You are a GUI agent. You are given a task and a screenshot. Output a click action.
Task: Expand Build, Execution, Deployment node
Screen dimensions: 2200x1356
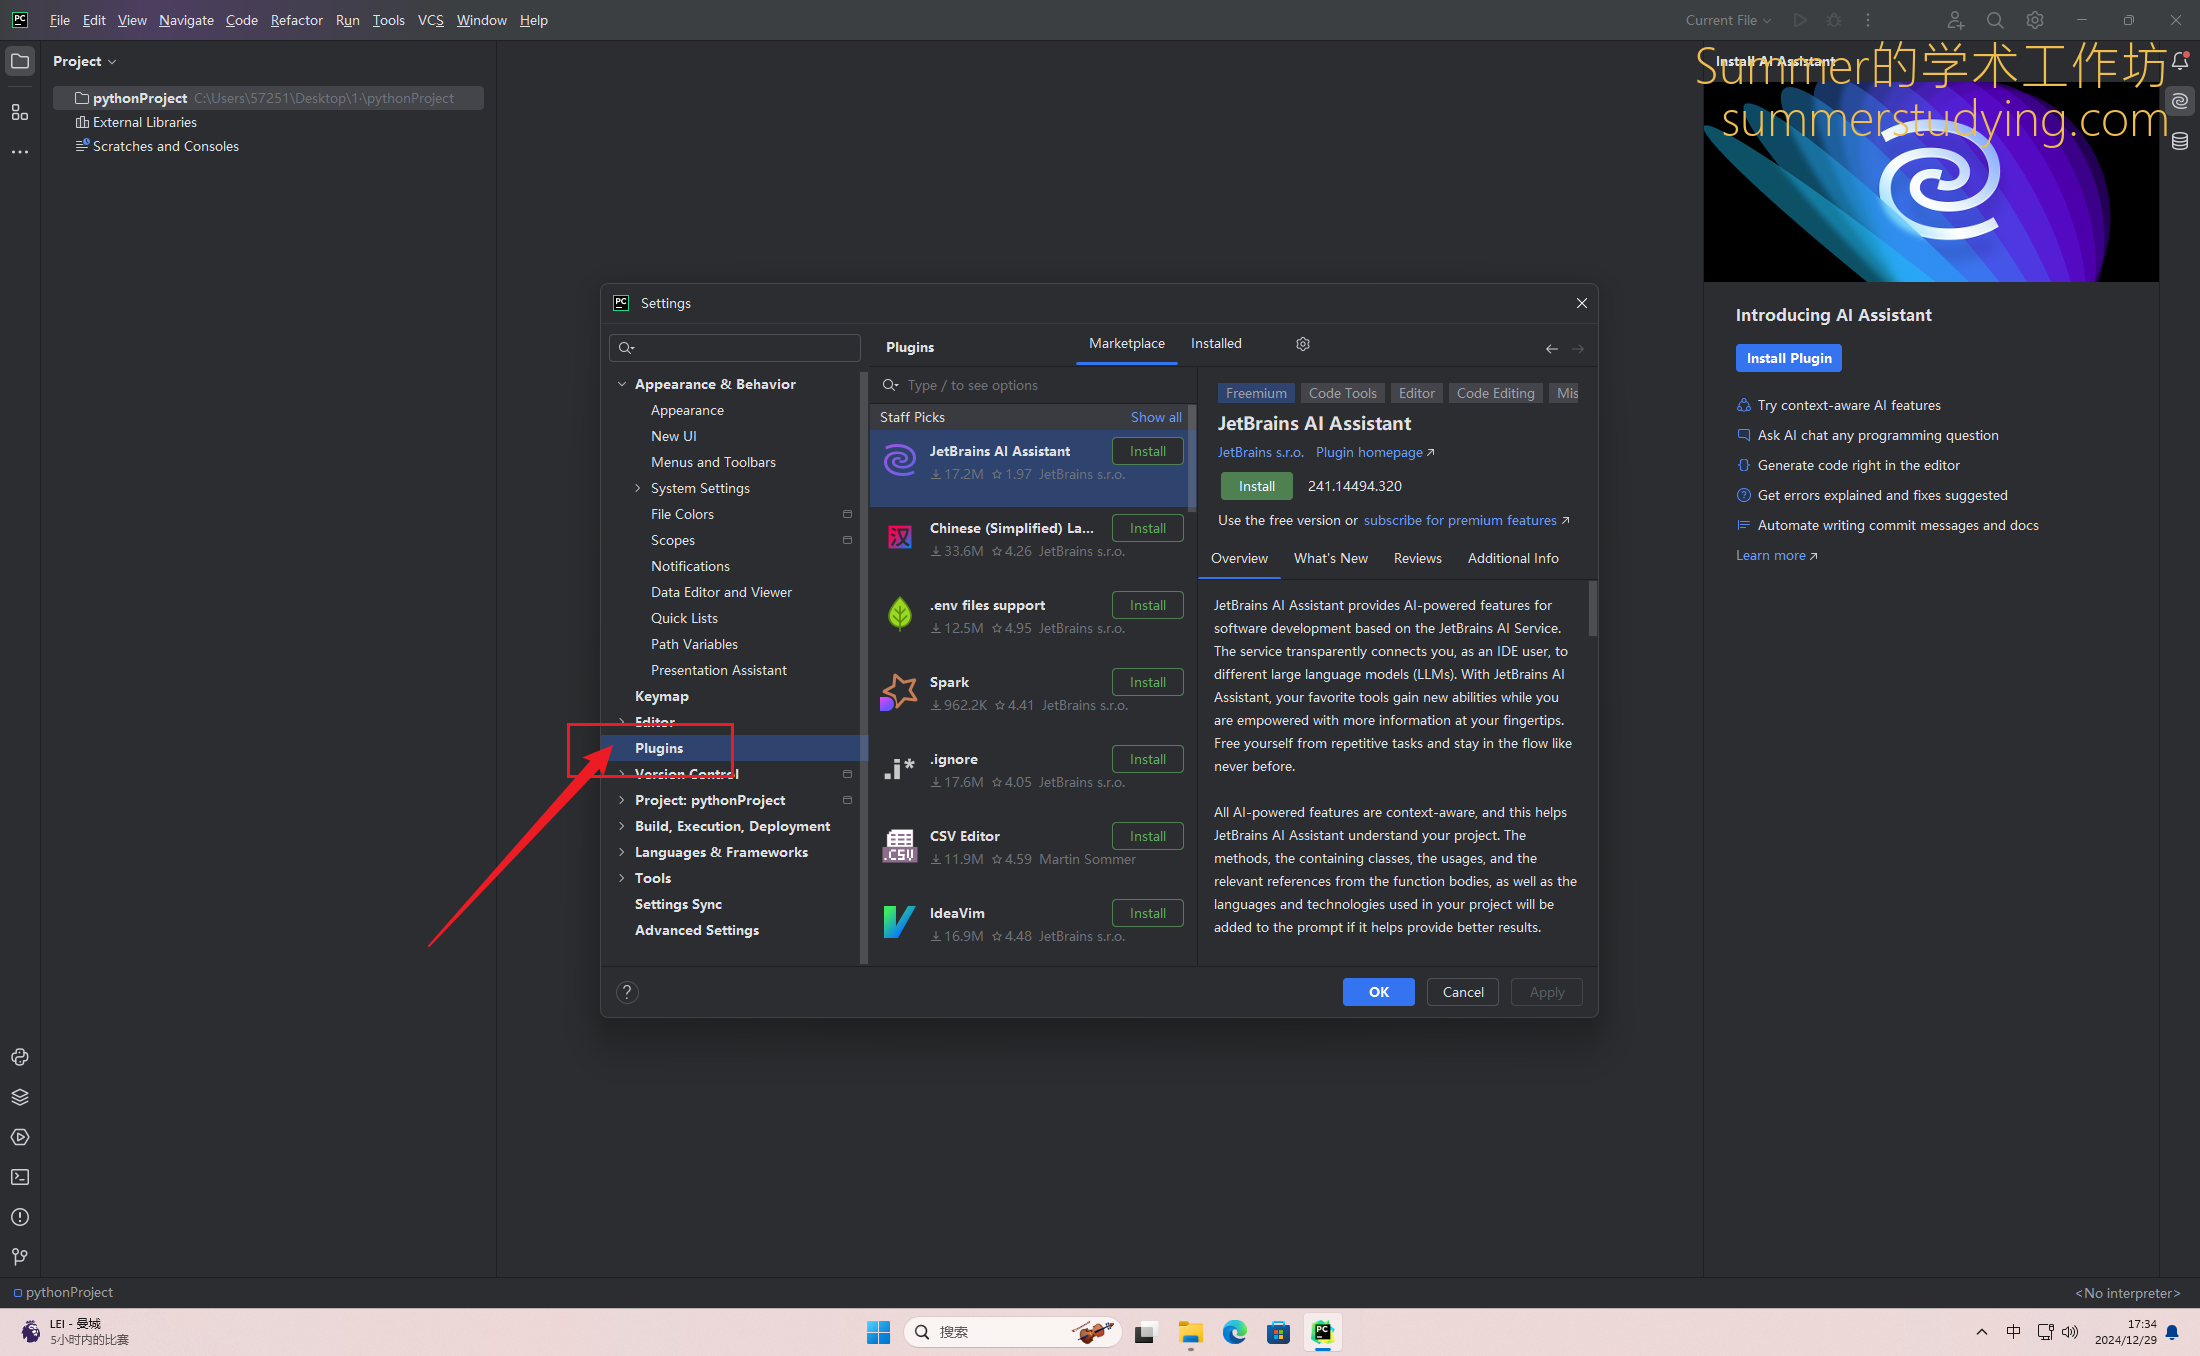(622, 826)
